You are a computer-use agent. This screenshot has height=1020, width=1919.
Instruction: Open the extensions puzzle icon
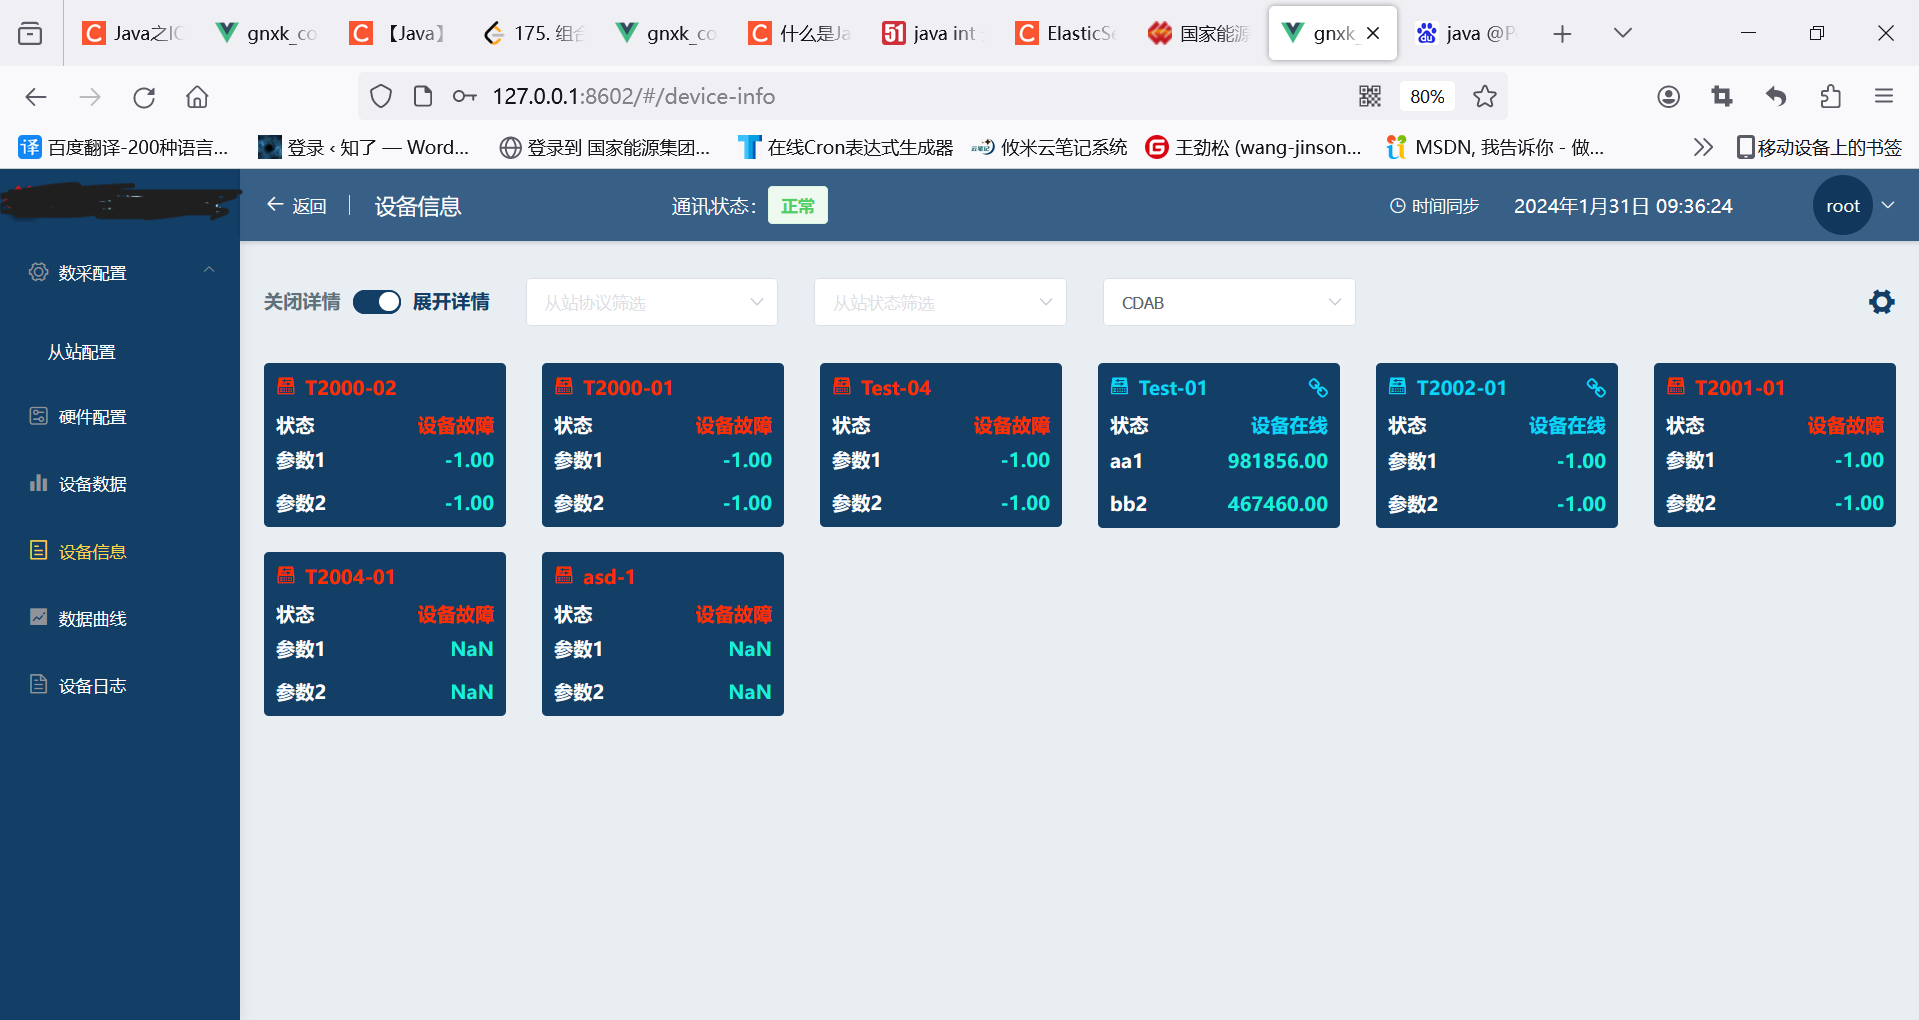[1830, 96]
